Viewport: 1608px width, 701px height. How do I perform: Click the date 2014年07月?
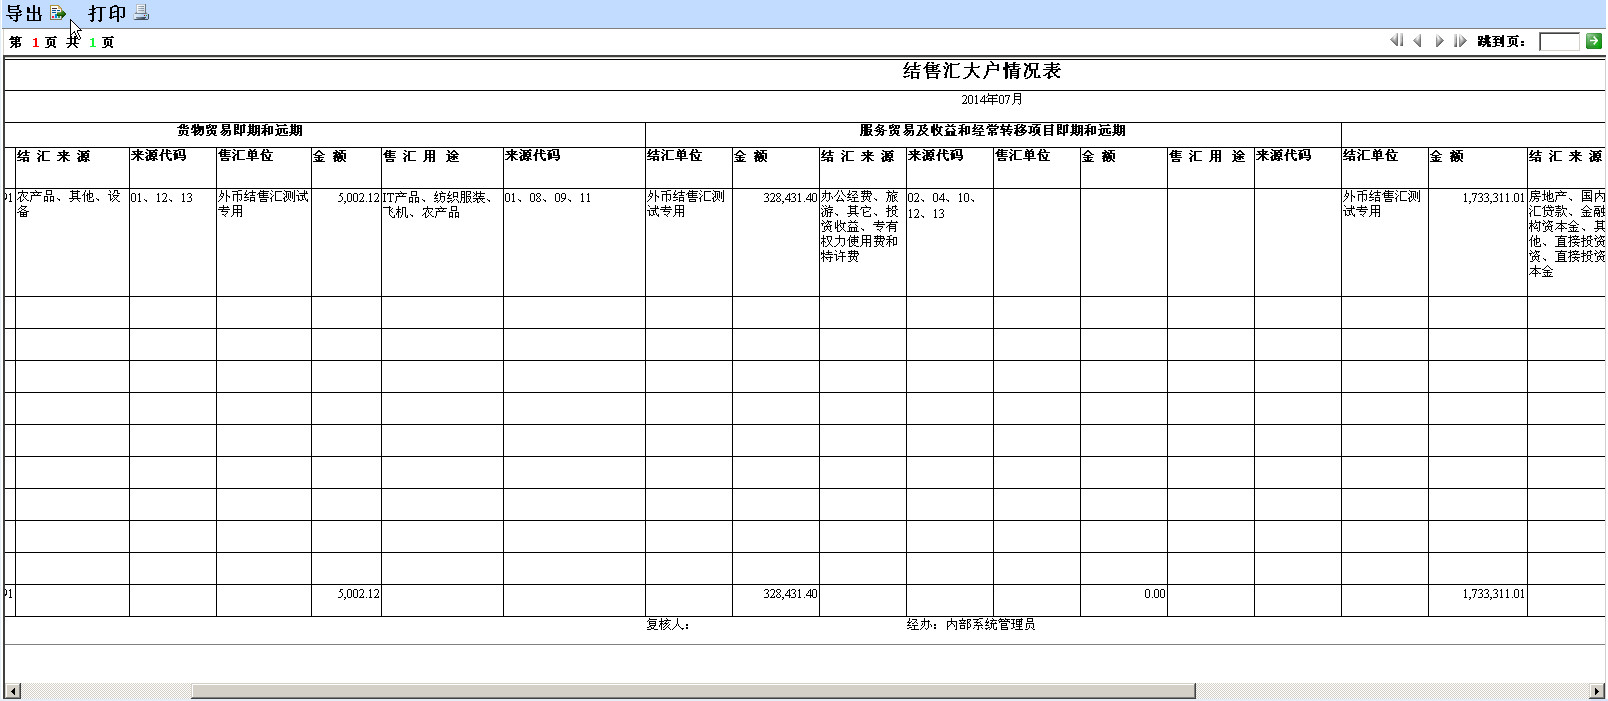[992, 100]
